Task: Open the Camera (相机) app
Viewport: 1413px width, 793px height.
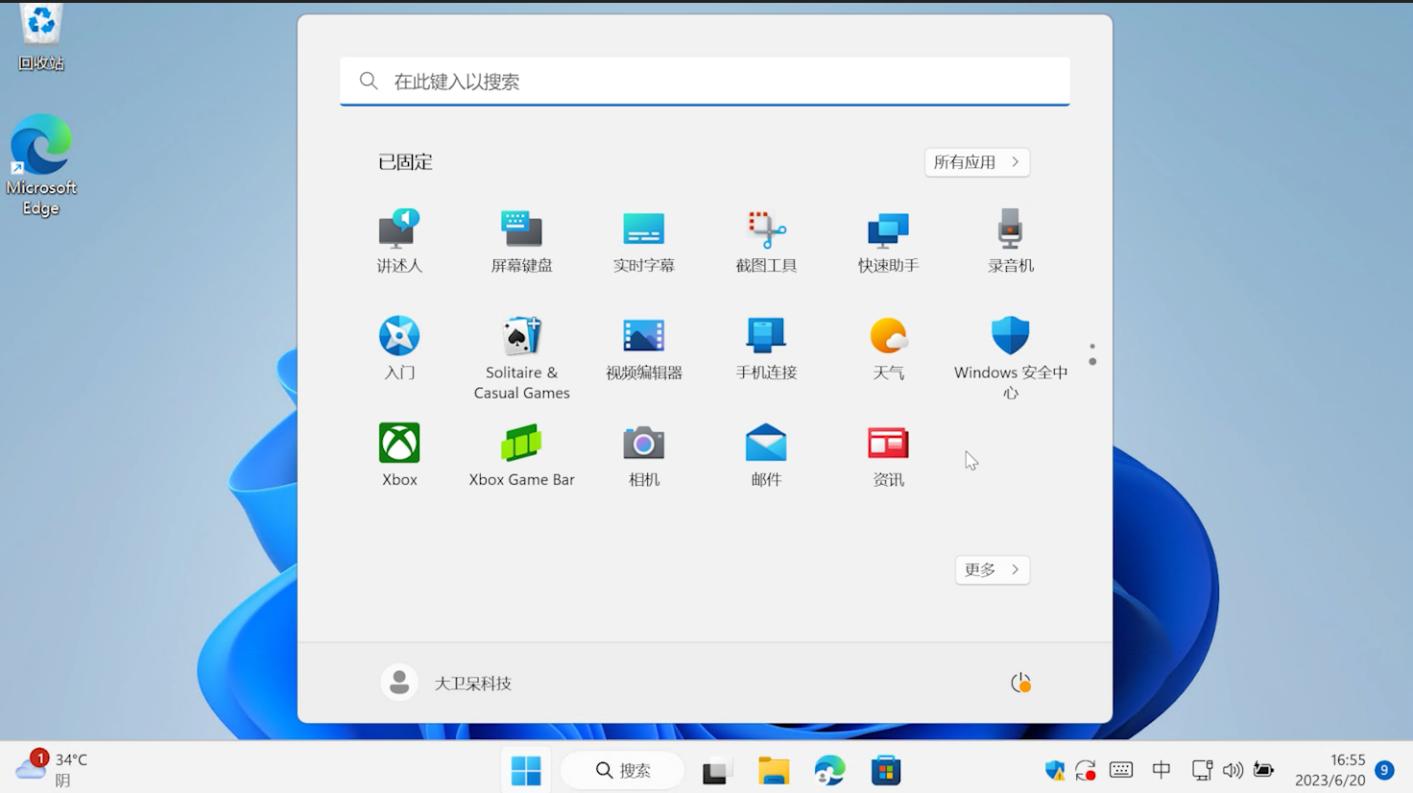Action: point(643,453)
